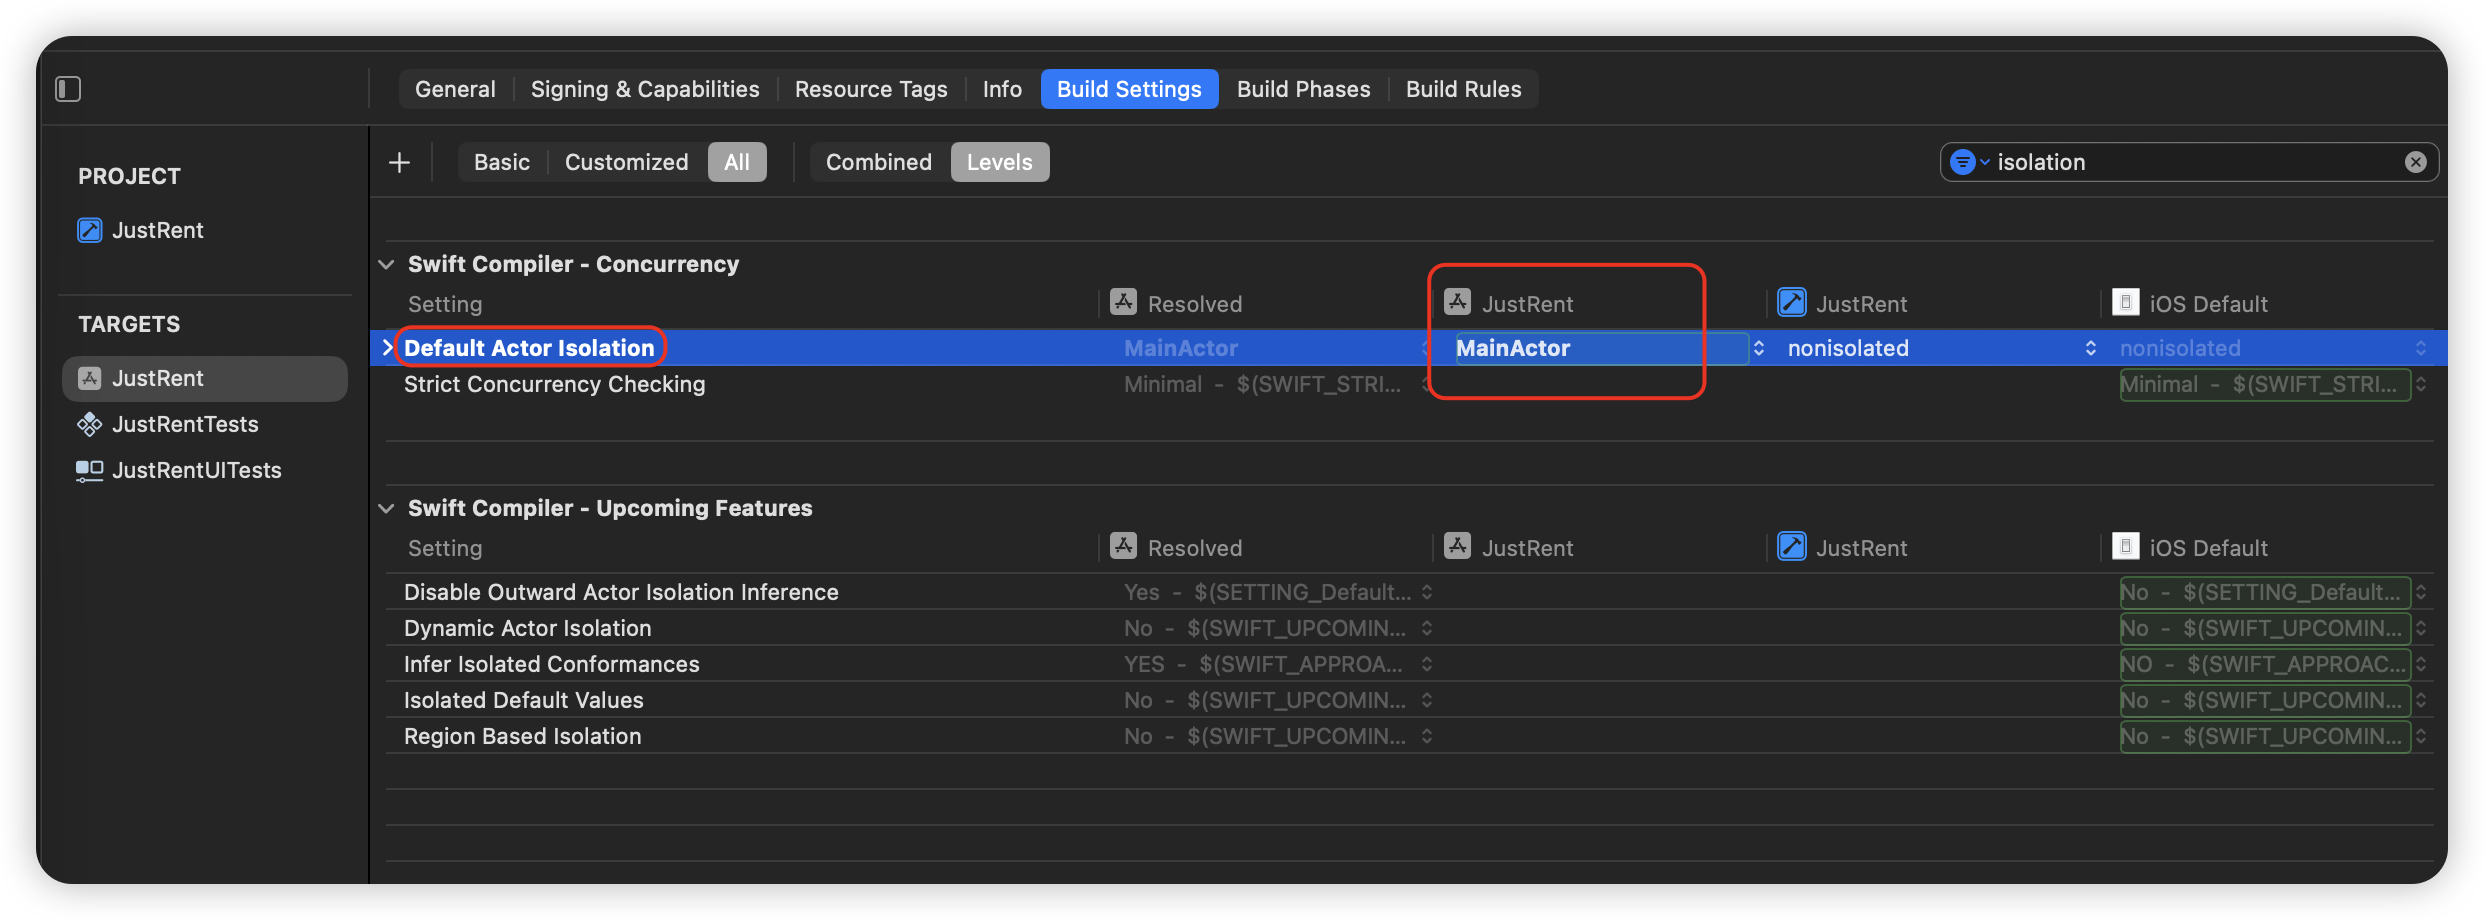
Task: Select Strict Concurrency Checking setting row
Action: [x=554, y=384]
